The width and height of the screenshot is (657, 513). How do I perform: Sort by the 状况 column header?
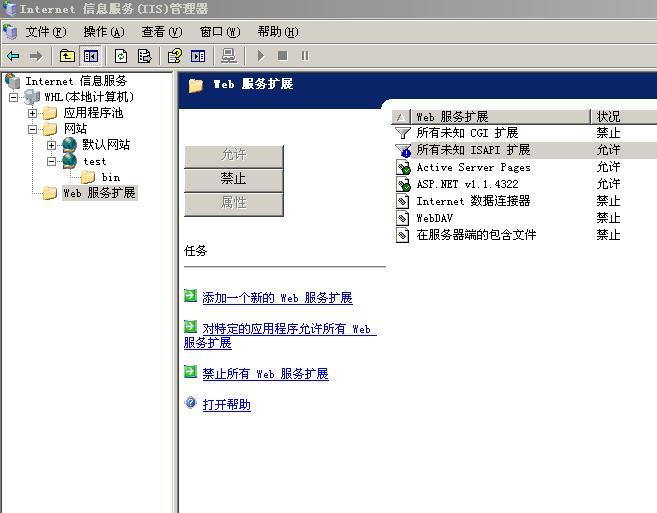[x=624, y=117]
